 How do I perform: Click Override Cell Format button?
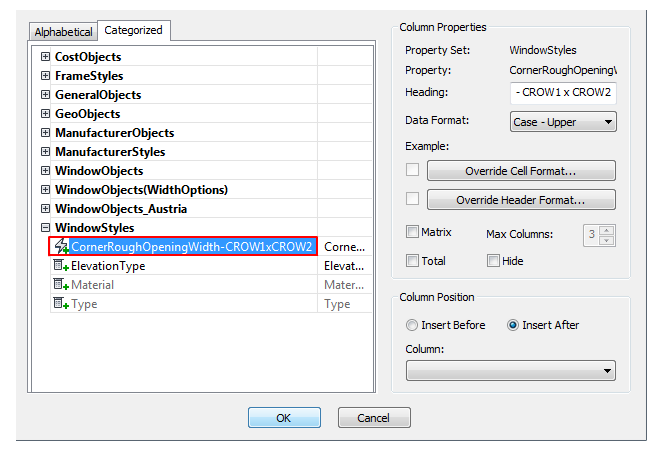coord(521,170)
